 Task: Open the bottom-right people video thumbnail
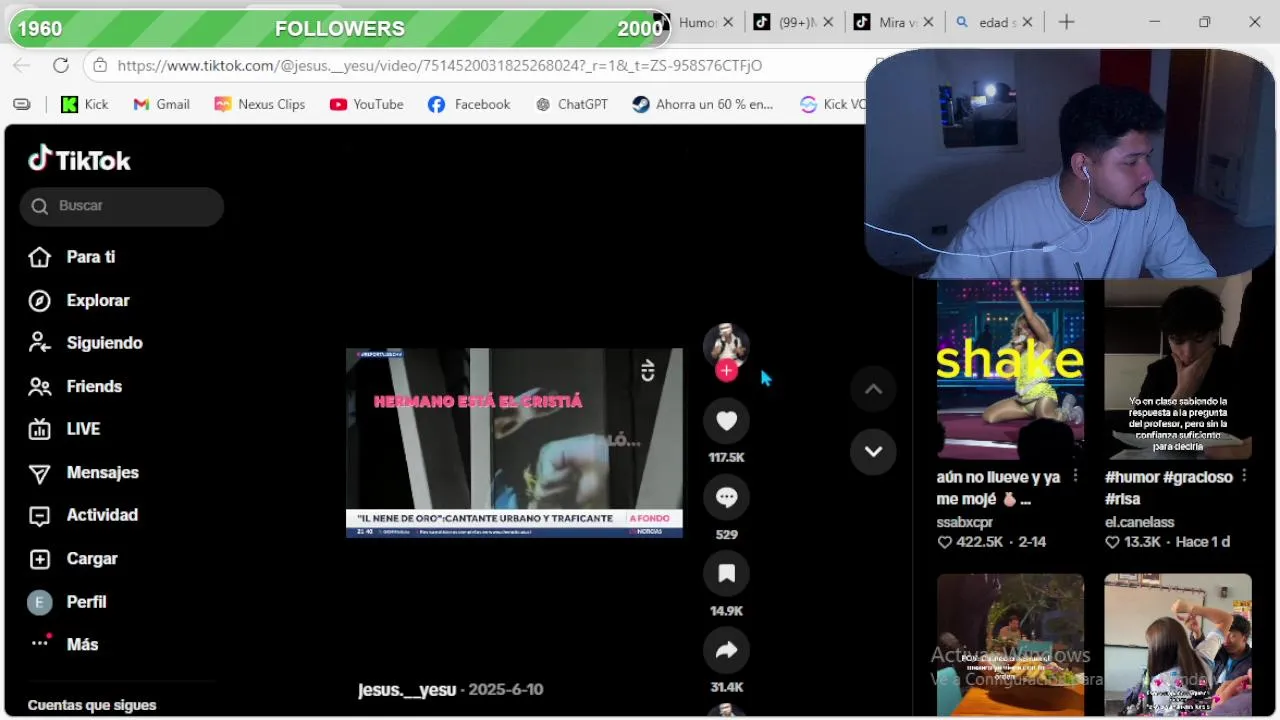1178,646
